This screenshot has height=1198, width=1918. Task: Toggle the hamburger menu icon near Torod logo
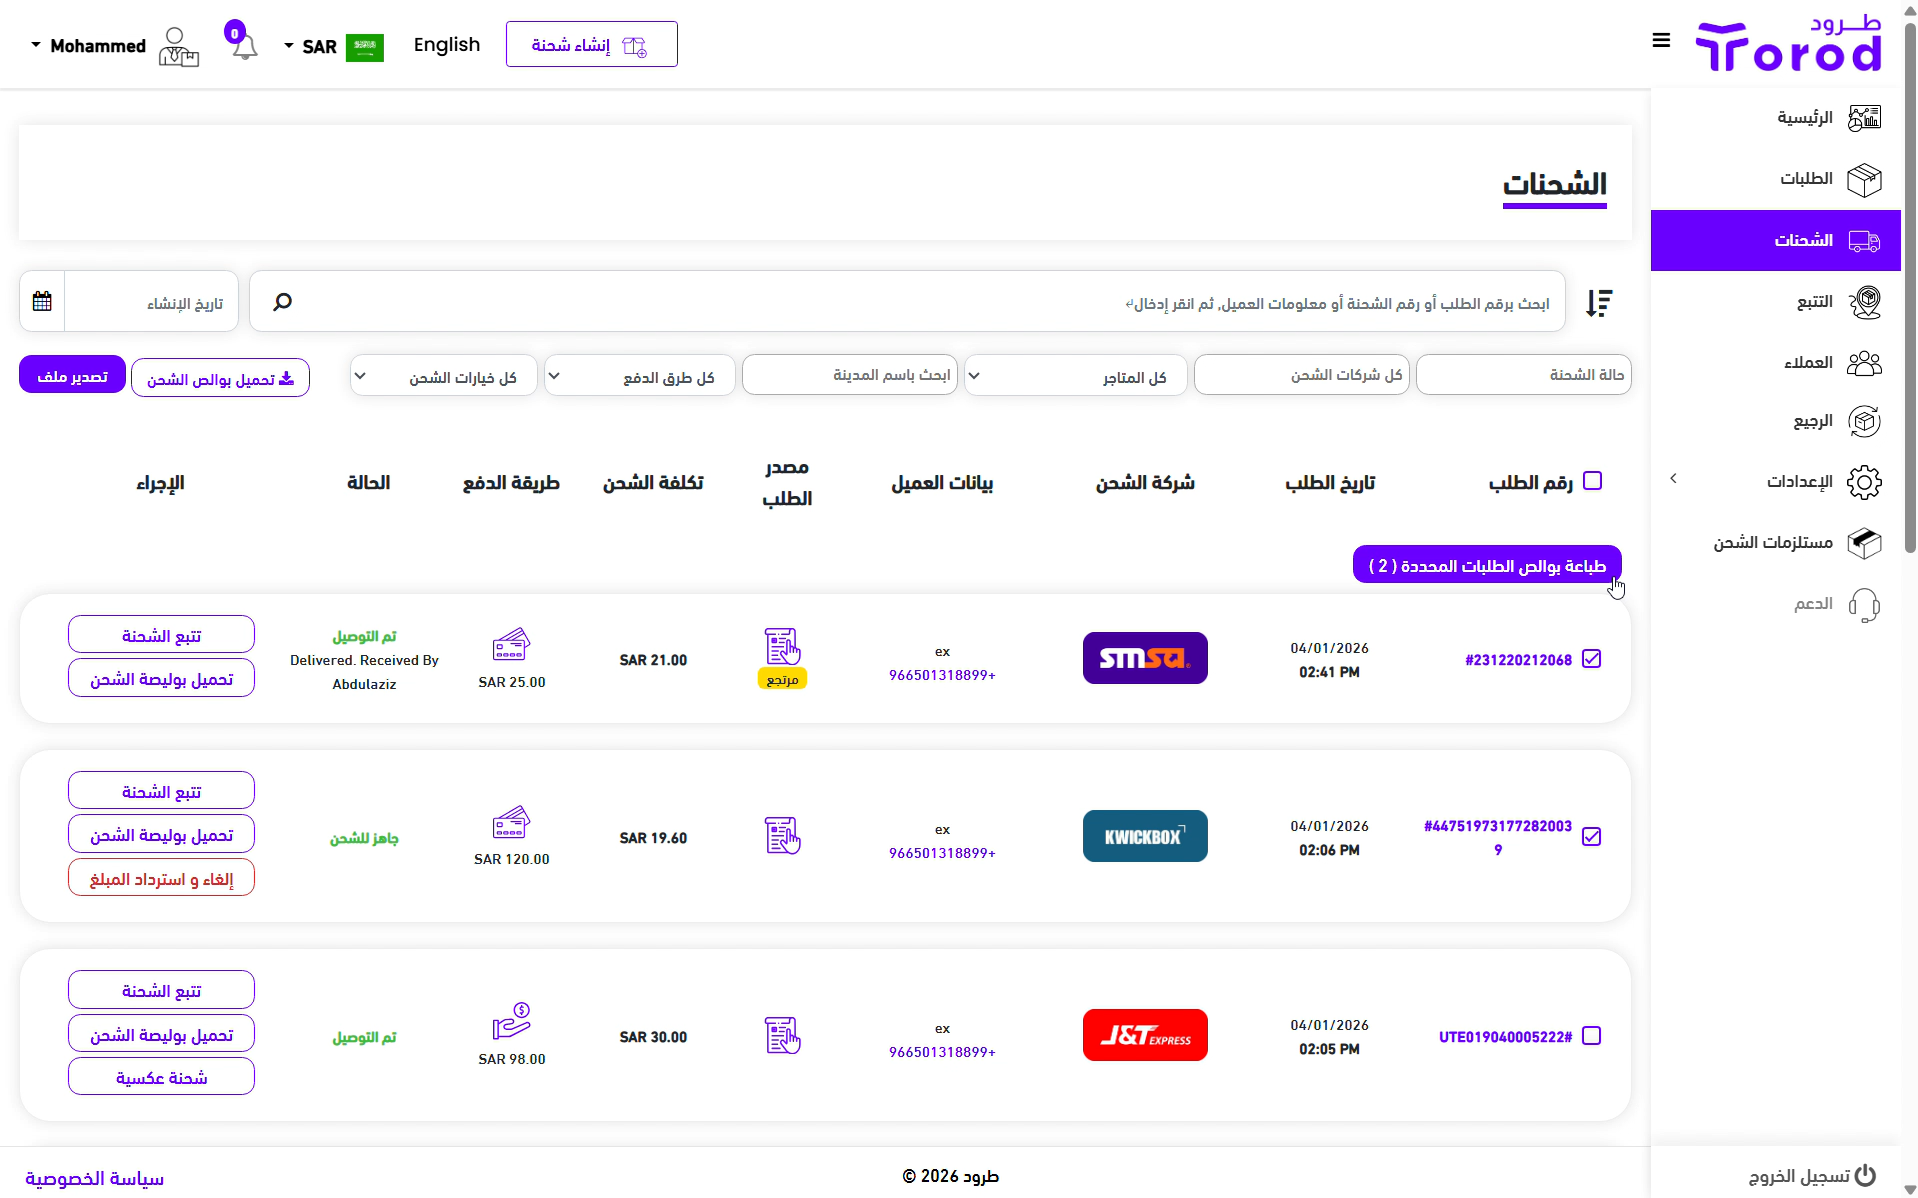pos(1661,40)
